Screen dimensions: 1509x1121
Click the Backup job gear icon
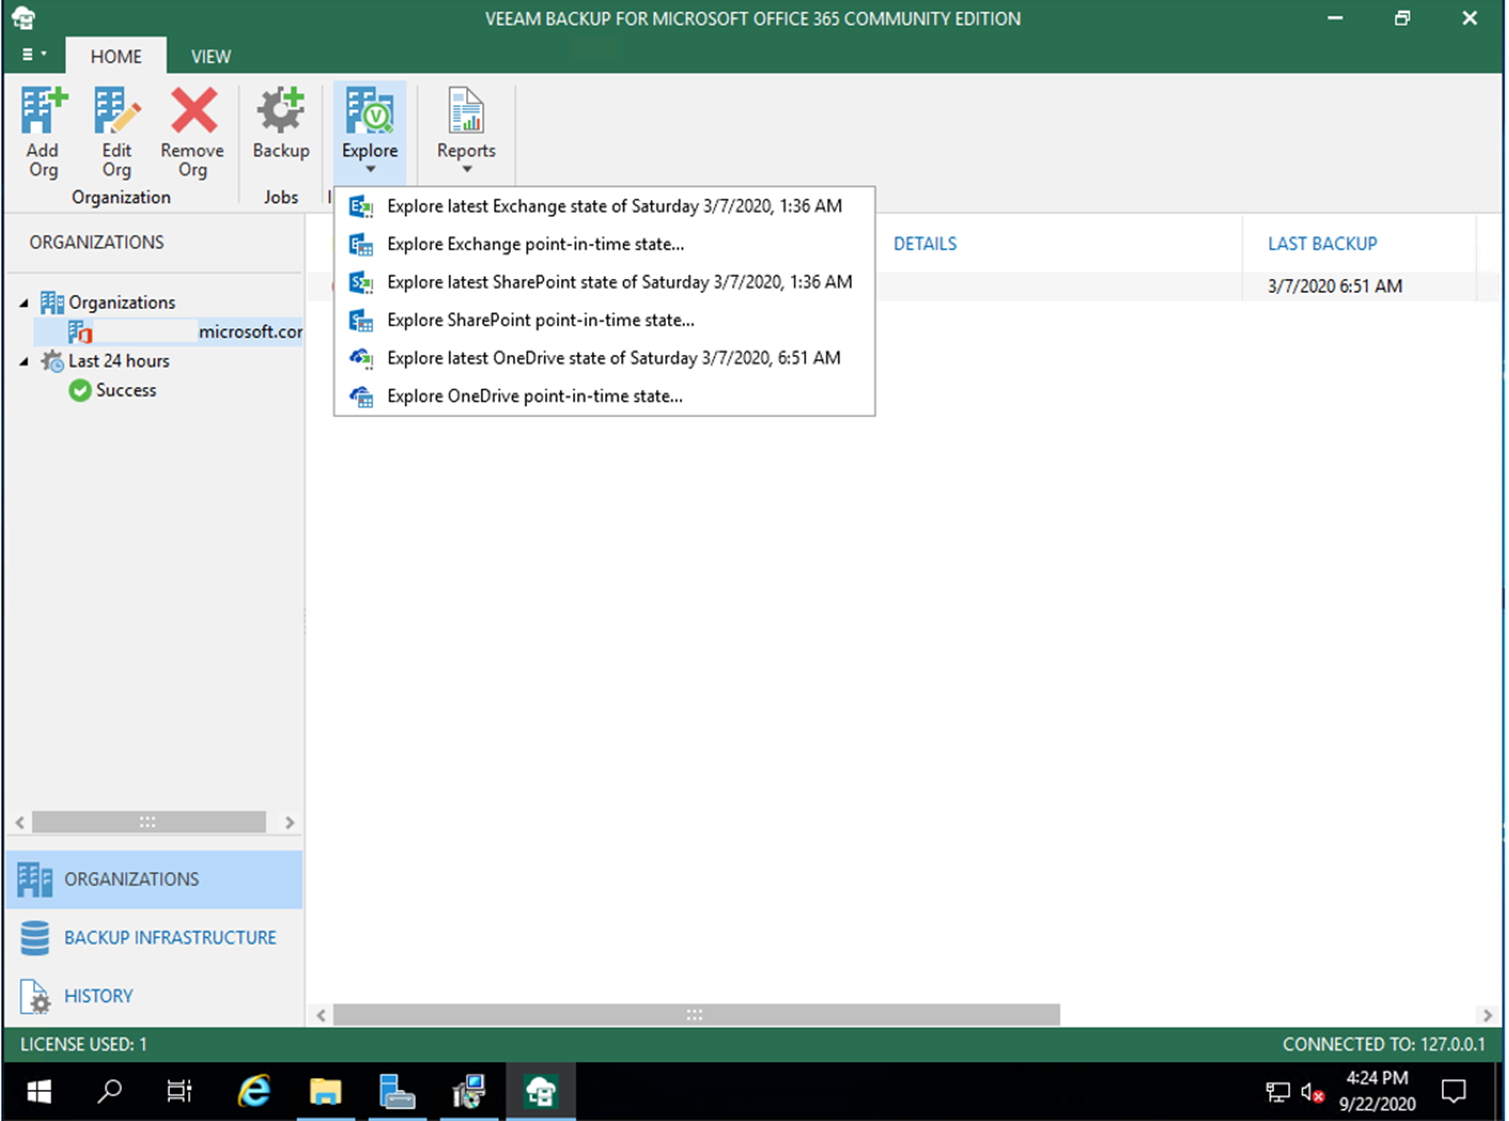281,111
